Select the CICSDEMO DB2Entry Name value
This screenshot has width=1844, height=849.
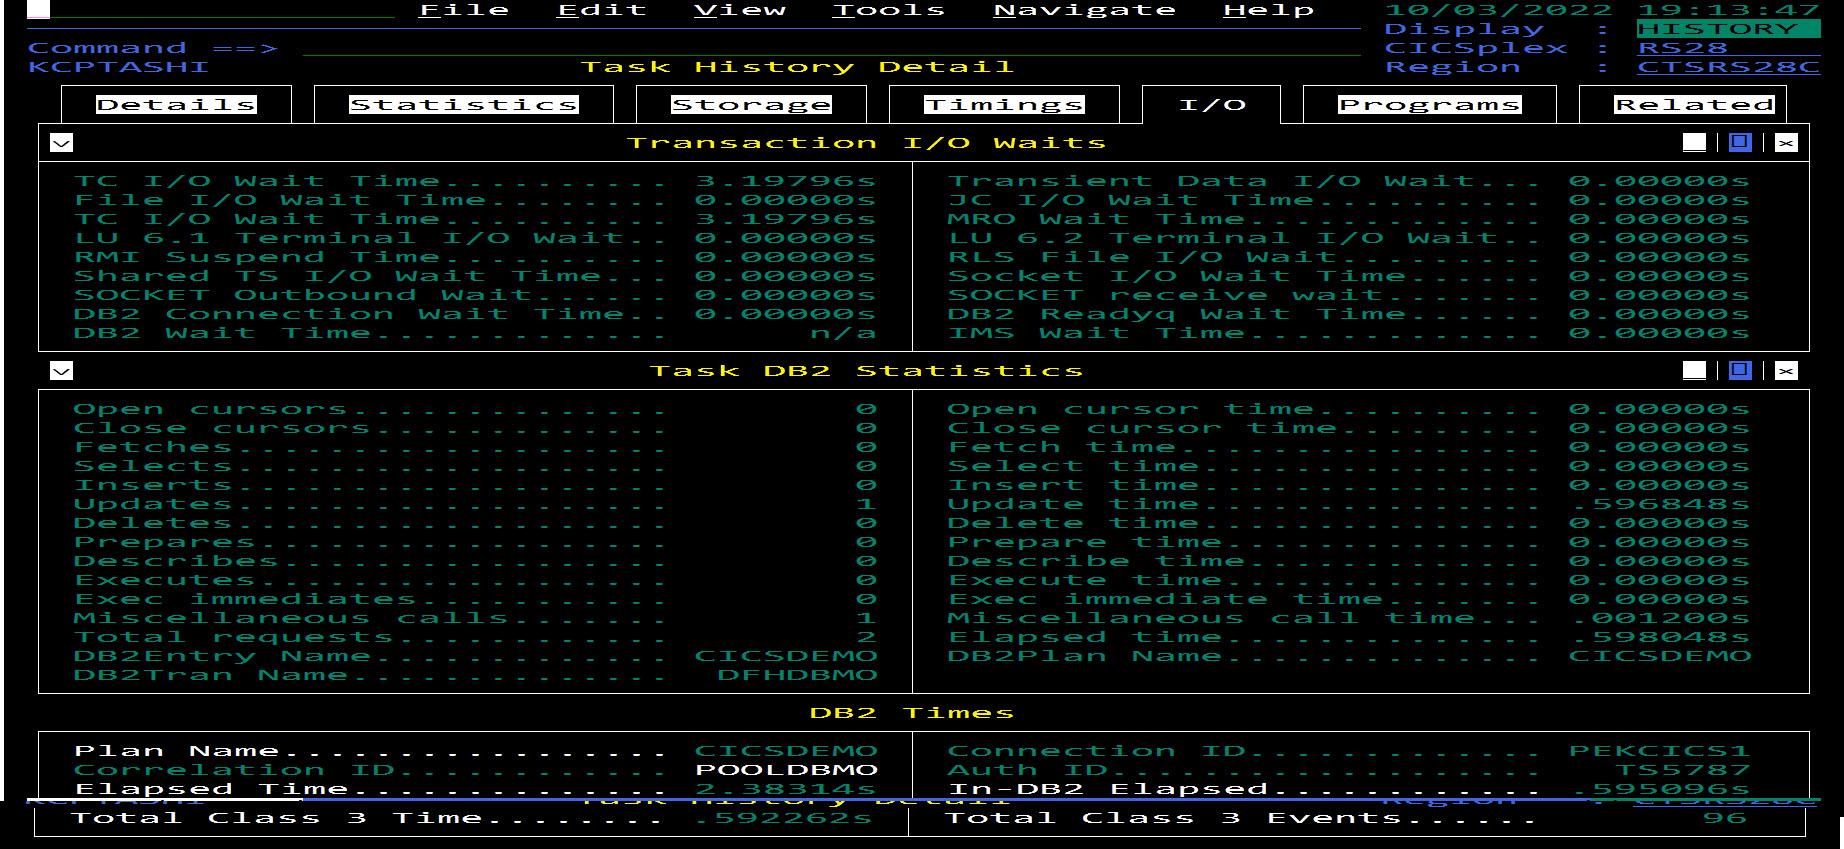(786, 656)
